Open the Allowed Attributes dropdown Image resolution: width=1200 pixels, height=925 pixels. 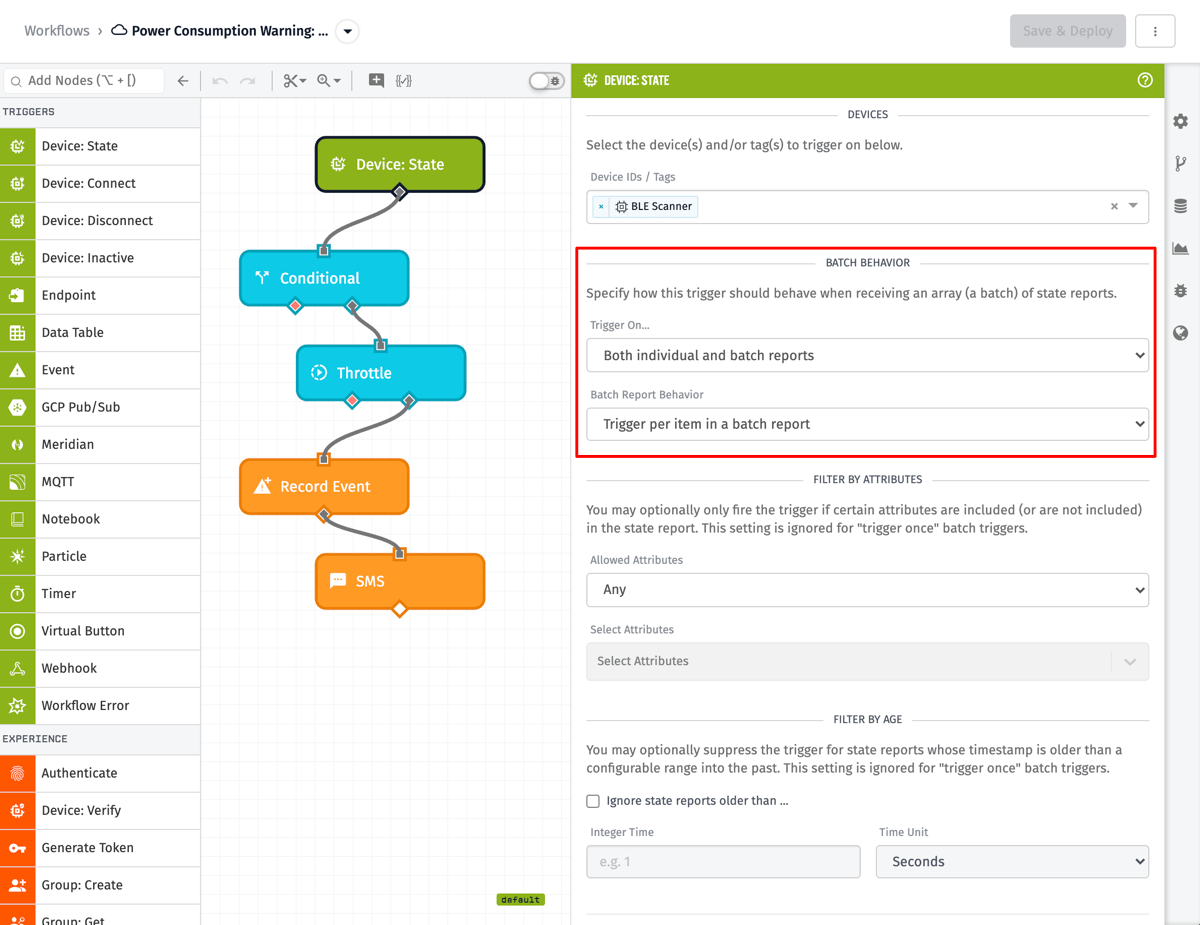(x=867, y=590)
